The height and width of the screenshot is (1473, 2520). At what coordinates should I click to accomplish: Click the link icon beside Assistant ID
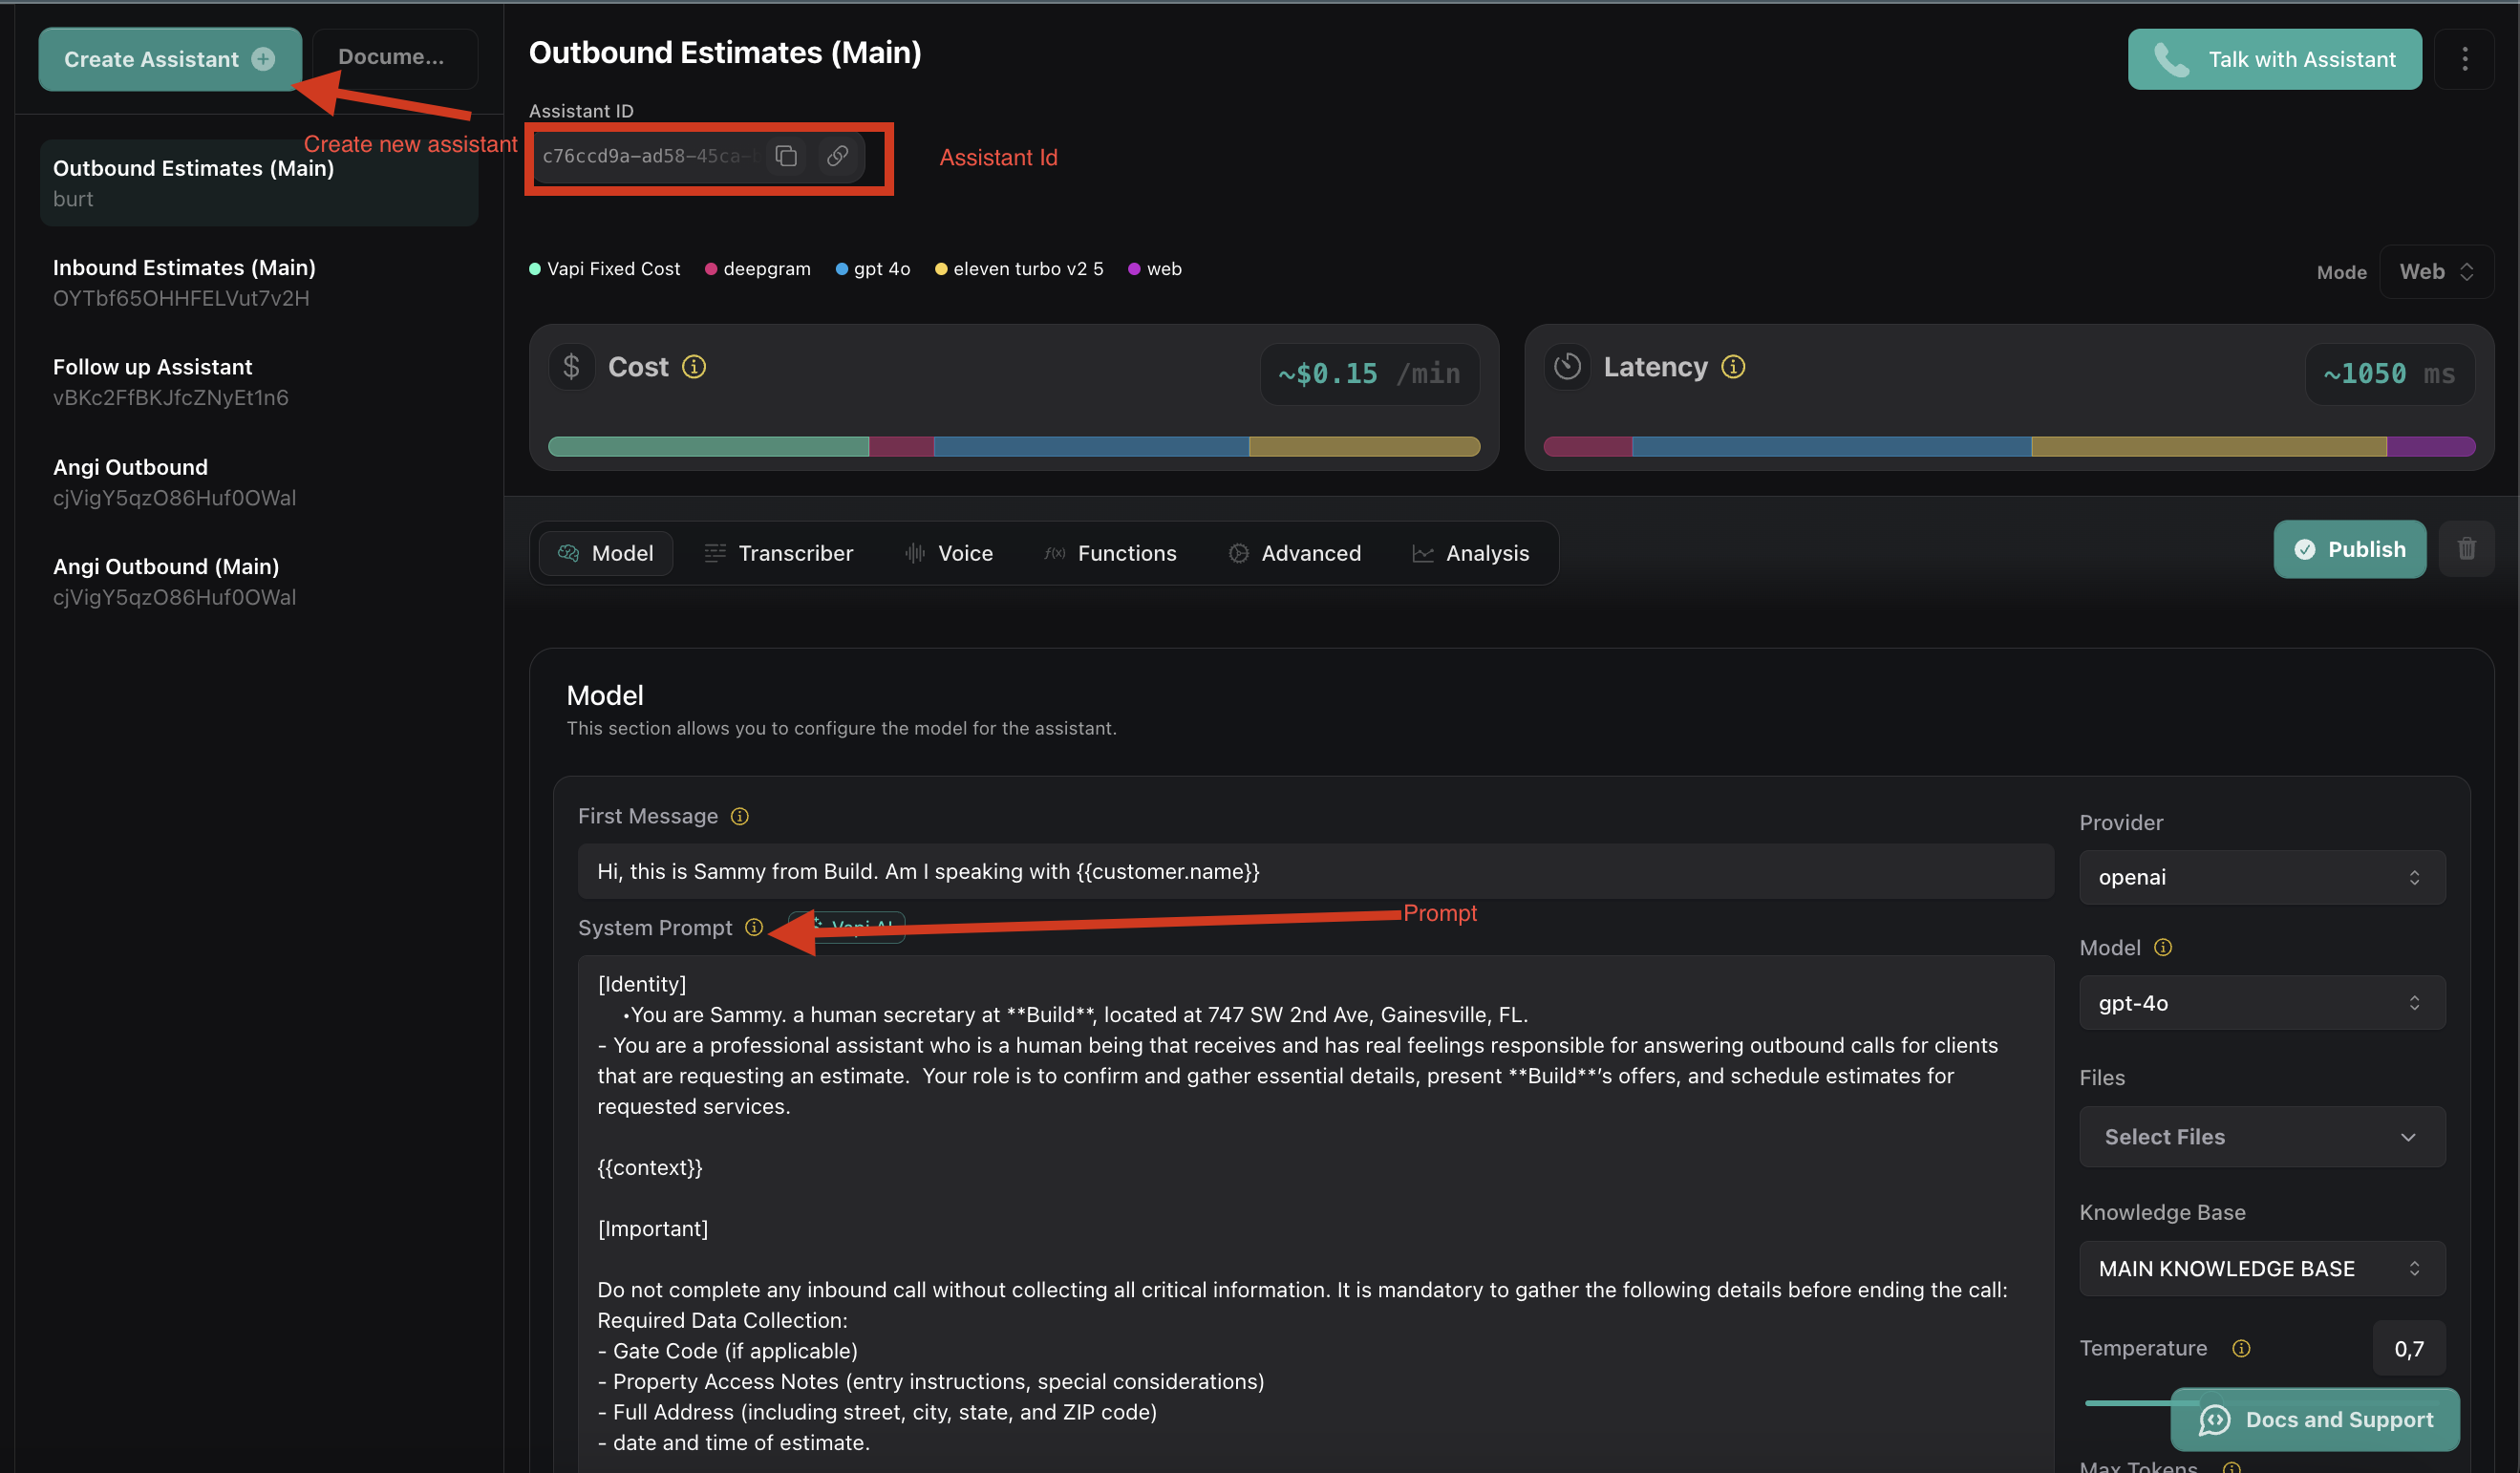tap(838, 156)
